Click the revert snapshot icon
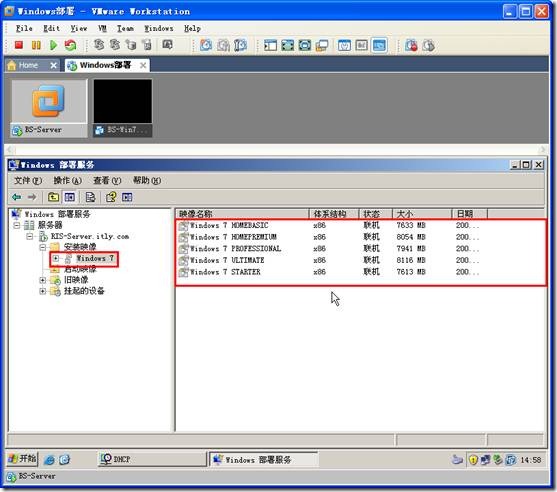This screenshot has height=492, width=557. [x=223, y=45]
